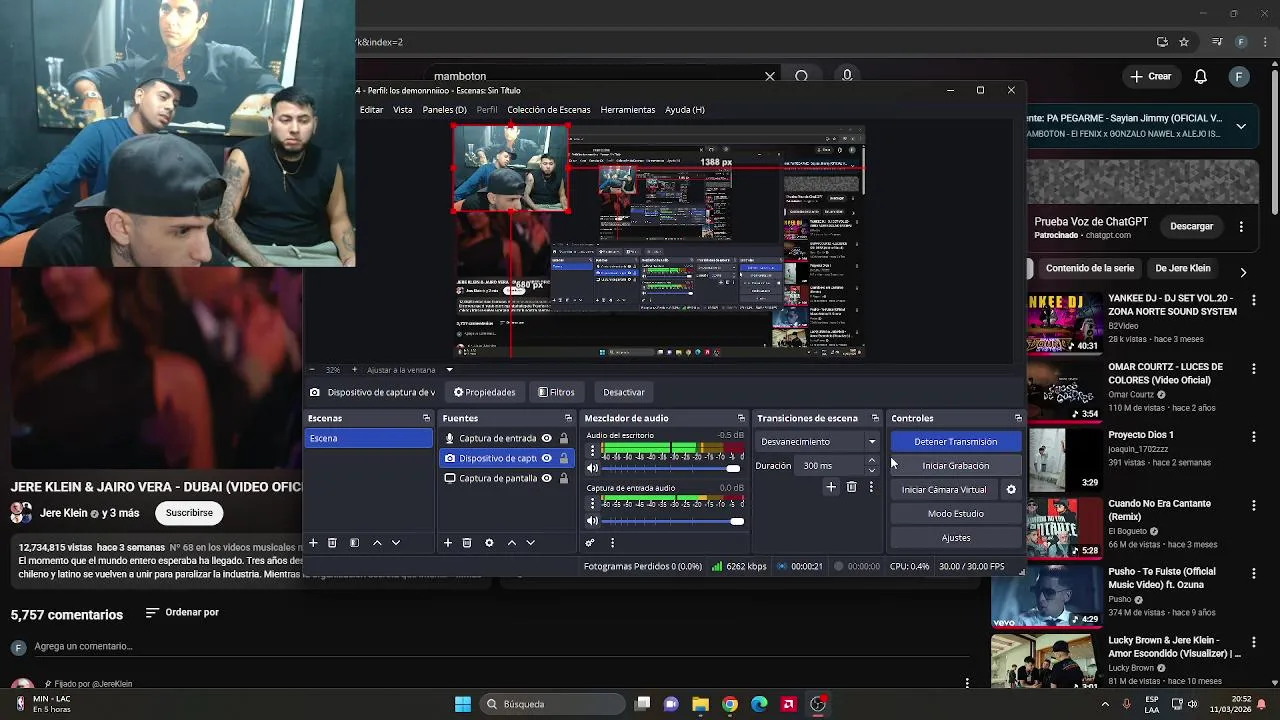Mute Audio del escritorio speaker
Screen dimensions: 1280x720
[x=592, y=469]
